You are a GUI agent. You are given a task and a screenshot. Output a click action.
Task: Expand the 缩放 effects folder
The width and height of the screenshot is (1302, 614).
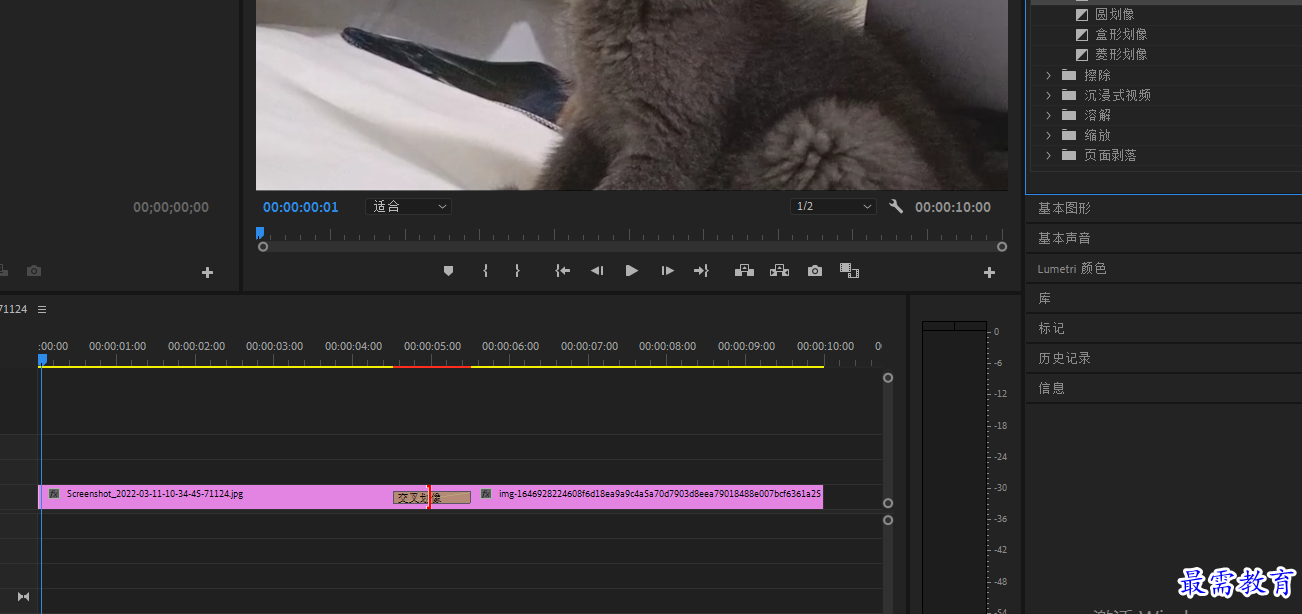tap(1048, 135)
